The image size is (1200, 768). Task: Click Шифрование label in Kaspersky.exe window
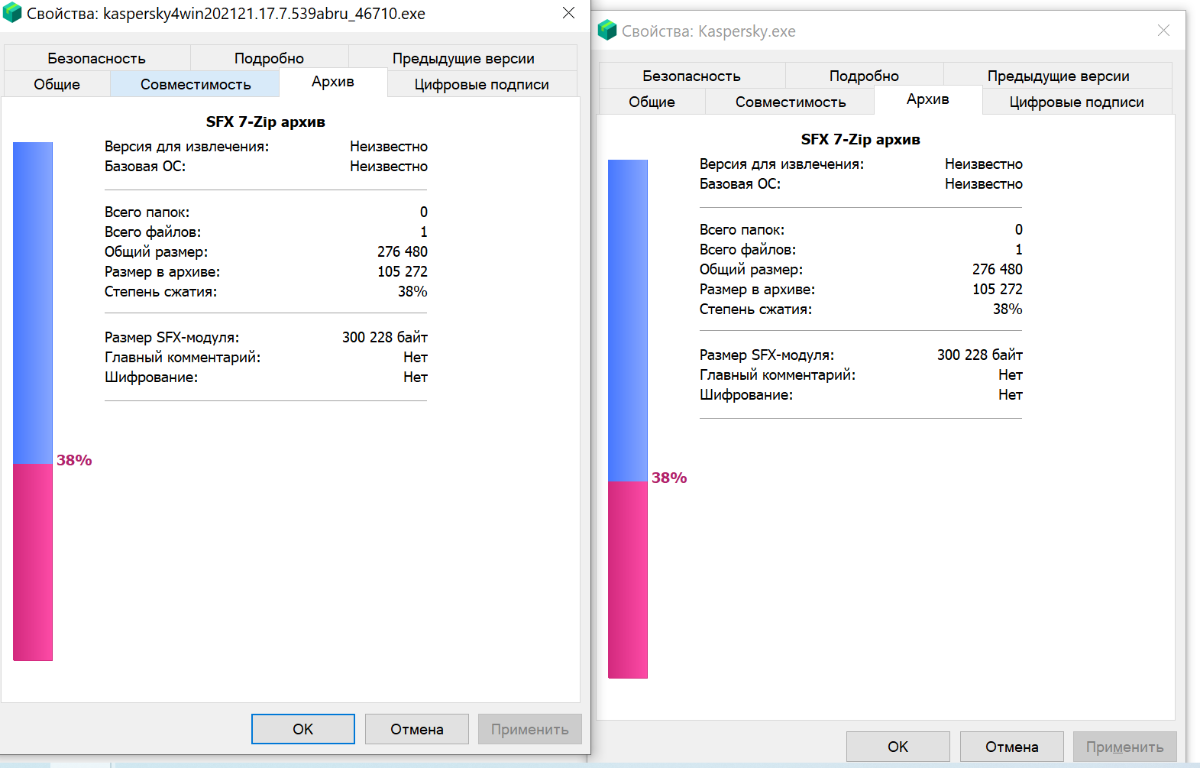tap(746, 394)
